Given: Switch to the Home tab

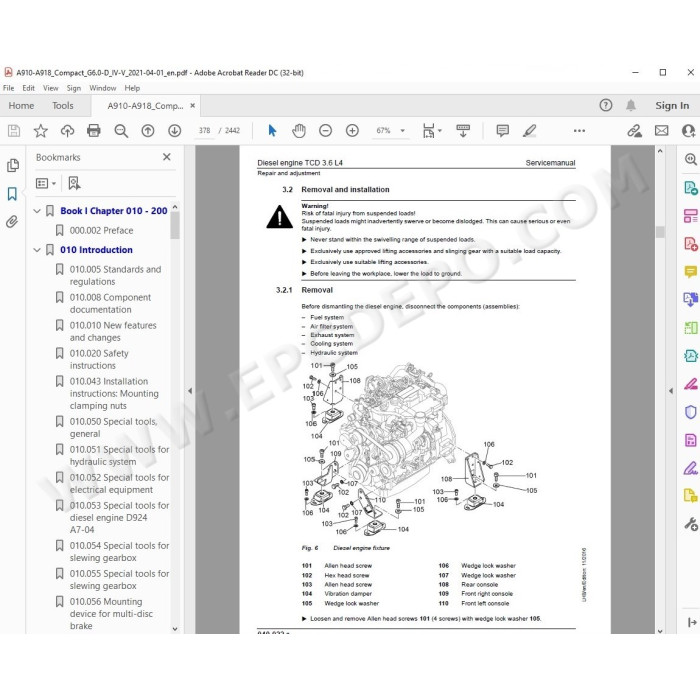Looking at the screenshot, I should pyautogui.click(x=21, y=106).
